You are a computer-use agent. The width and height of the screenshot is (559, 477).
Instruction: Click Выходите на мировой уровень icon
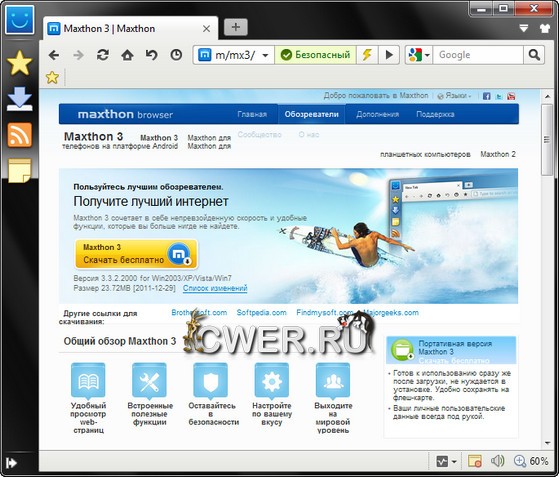coord(333,380)
